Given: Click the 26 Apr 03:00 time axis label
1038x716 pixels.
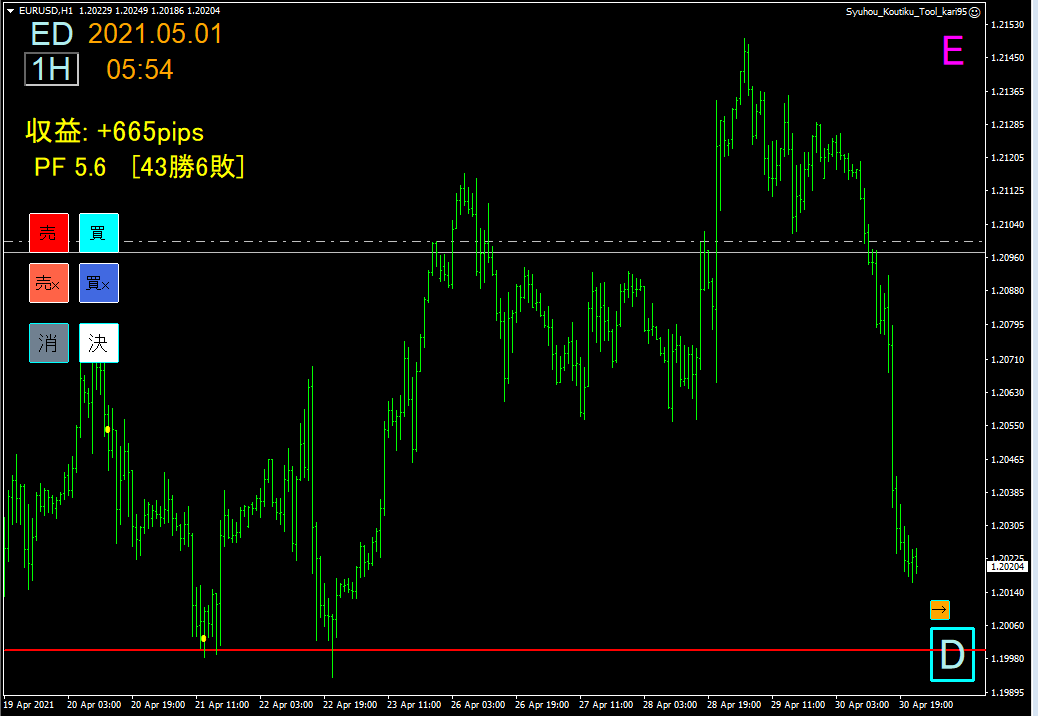Looking at the screenshot, I should 478,705.
